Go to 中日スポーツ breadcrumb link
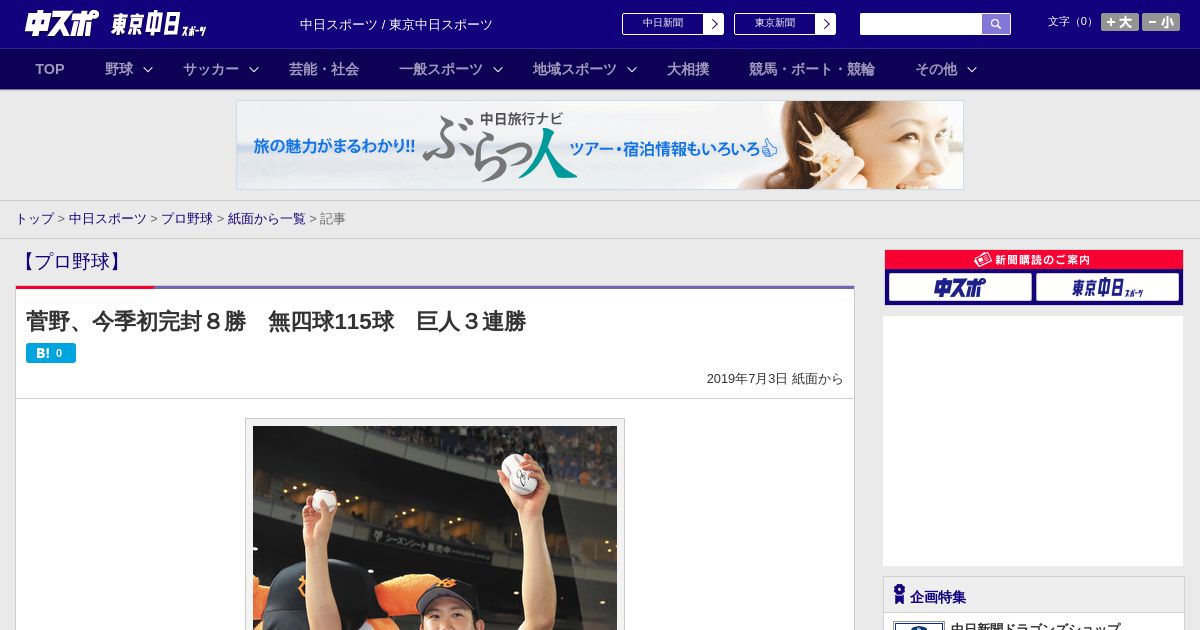Screen dimensions: 1200x630 (x=108, y=218)
